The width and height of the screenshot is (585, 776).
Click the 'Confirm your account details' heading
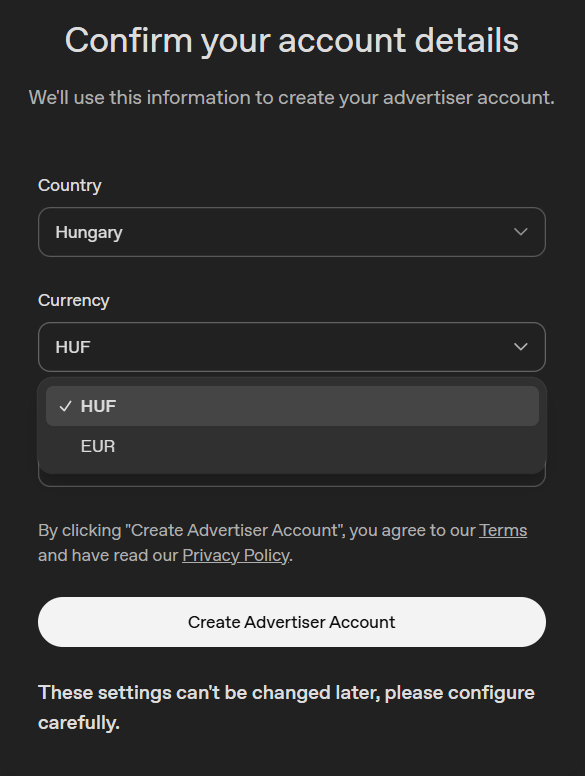point(292,41)
